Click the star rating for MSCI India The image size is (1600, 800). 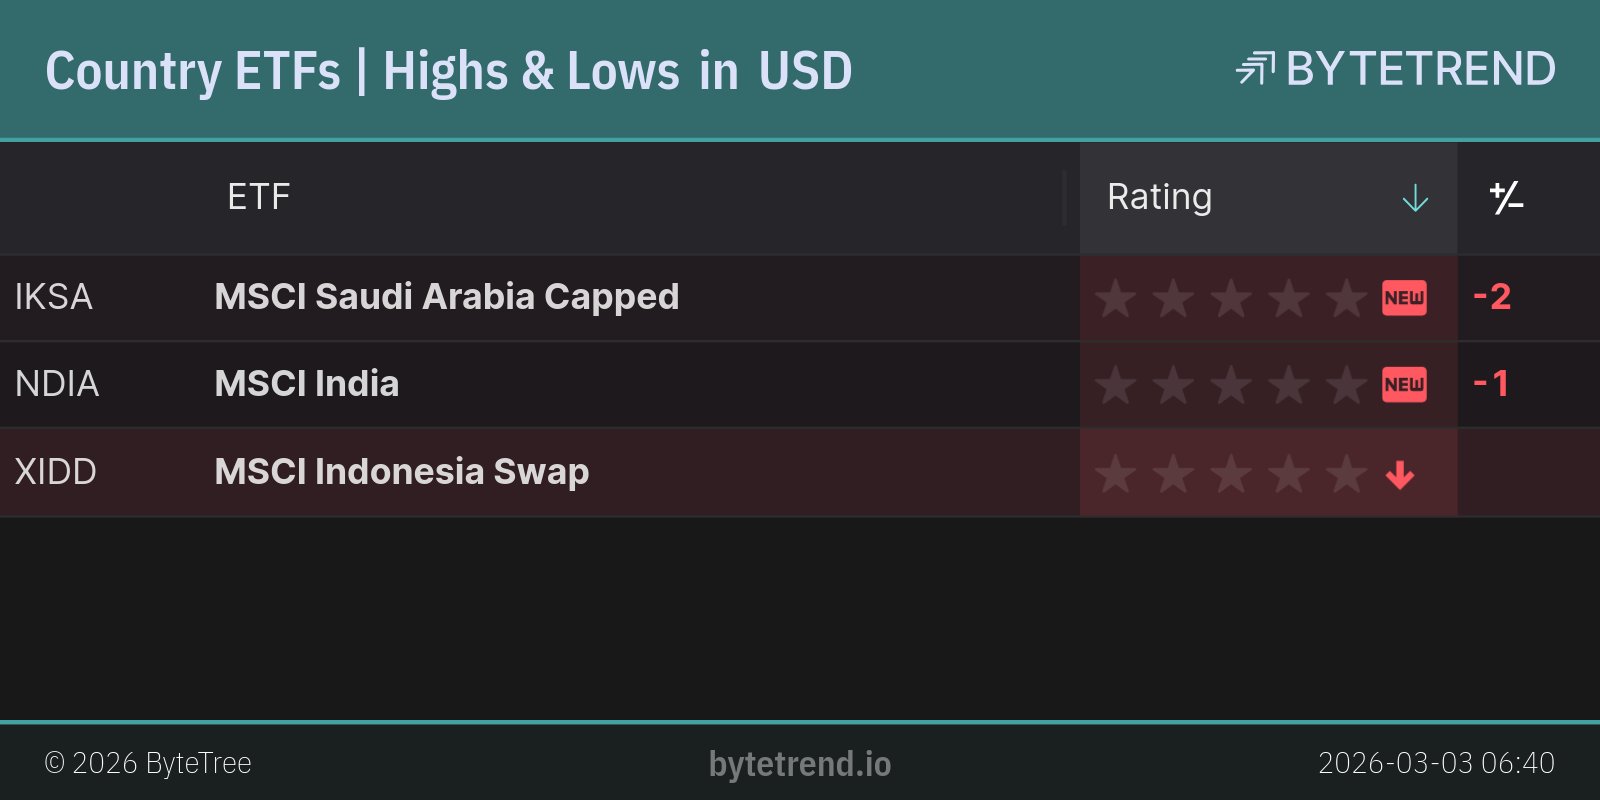(x=1230, y=385)
